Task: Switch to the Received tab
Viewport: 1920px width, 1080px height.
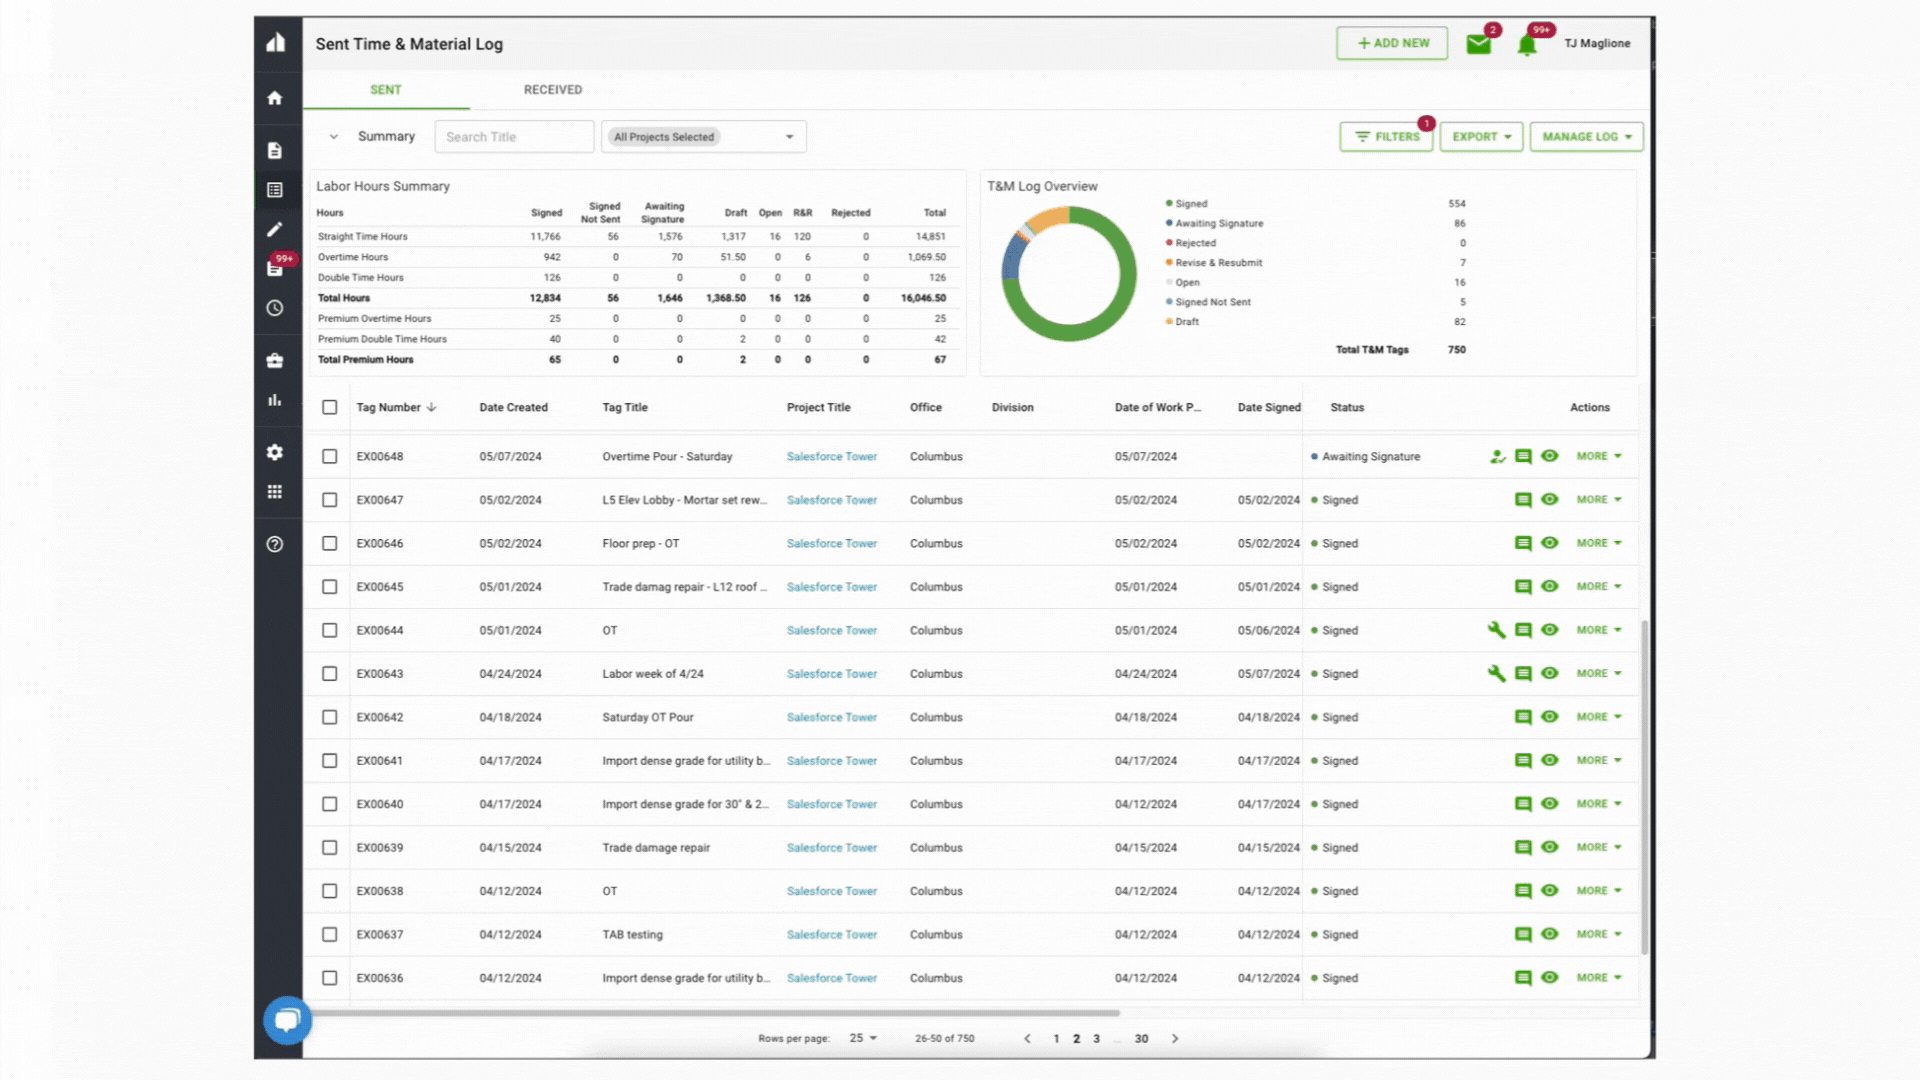Action: coord(553,90)
